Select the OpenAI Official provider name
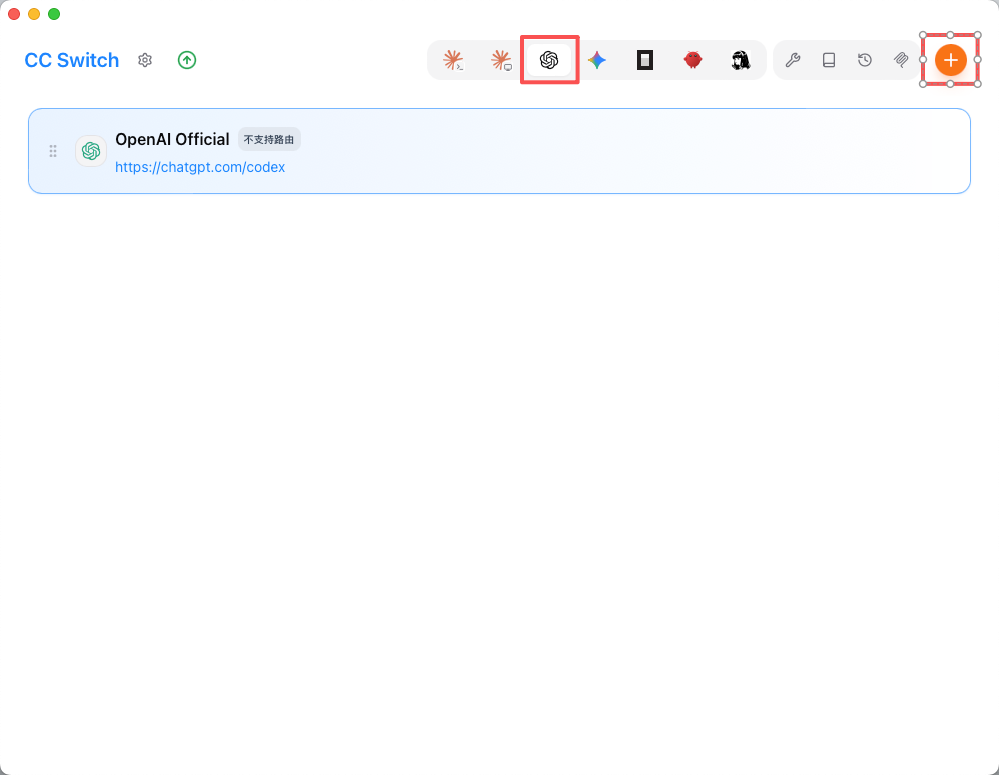Viewport: 999px width, 775px height. pyautogui.click(x=172, y=140)
